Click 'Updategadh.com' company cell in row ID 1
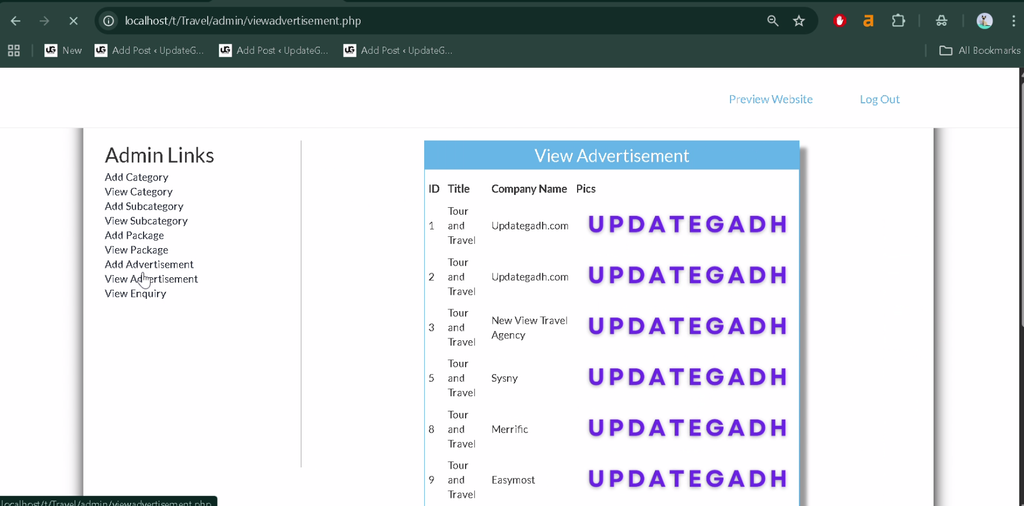This screenshot has width=1024, height=506. (x=530, y=226)
